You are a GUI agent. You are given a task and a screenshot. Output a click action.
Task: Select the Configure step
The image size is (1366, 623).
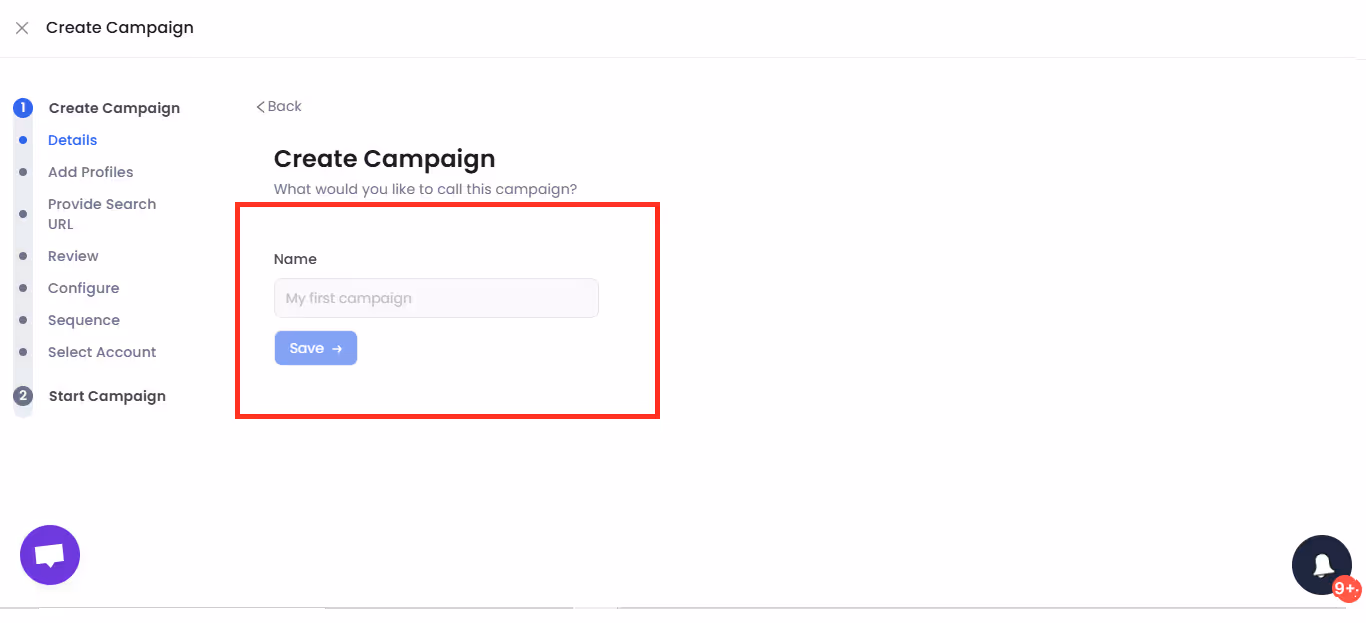click(83, 288)
